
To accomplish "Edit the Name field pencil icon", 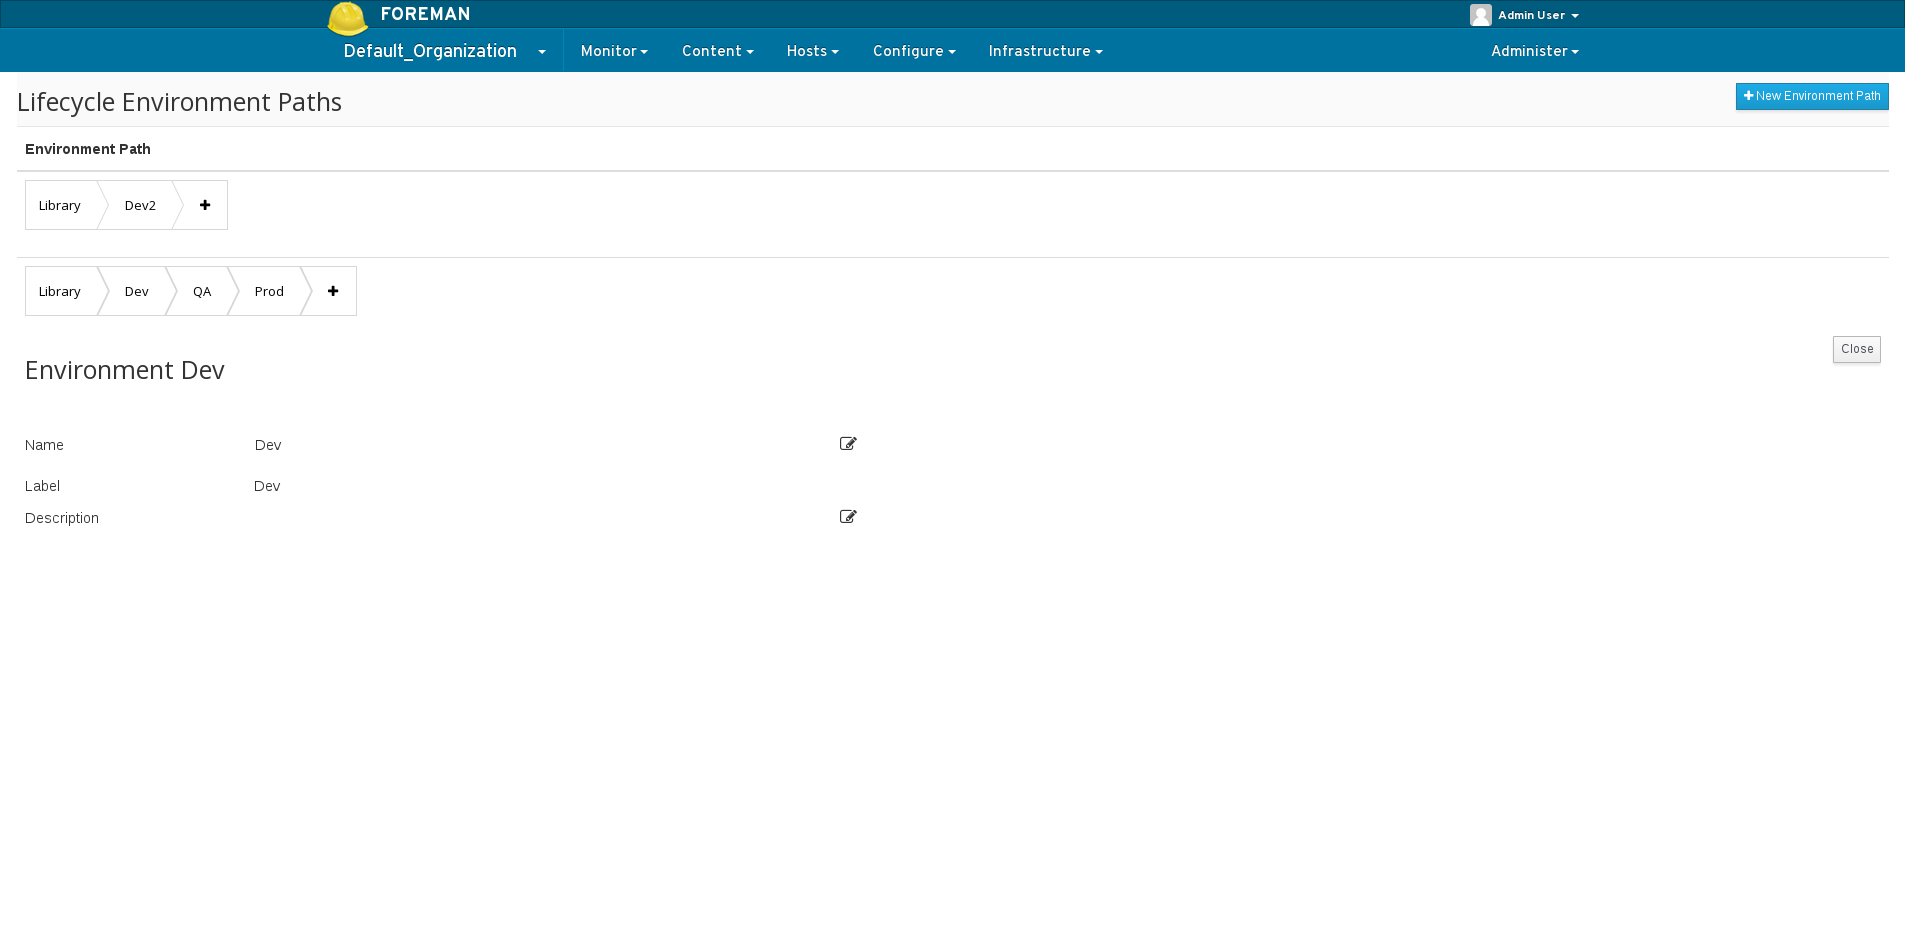I will pyautogui.click(x=848, y=444).
